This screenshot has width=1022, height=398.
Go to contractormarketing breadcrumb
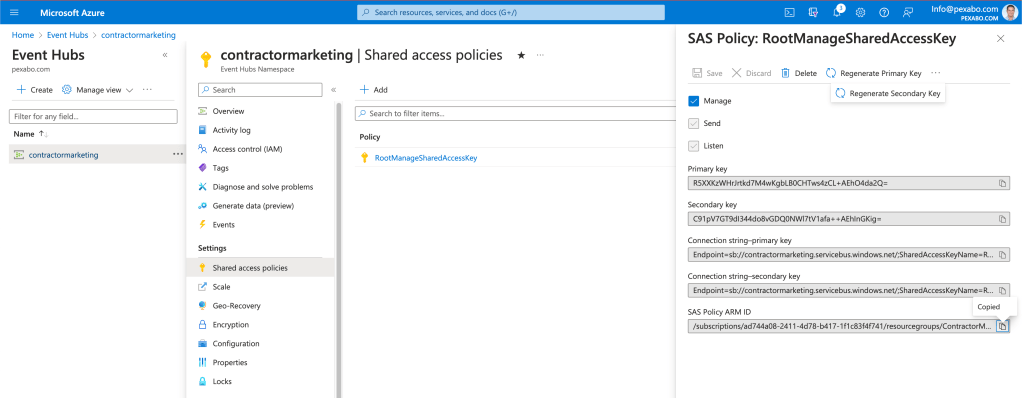(x=138, y=35)
